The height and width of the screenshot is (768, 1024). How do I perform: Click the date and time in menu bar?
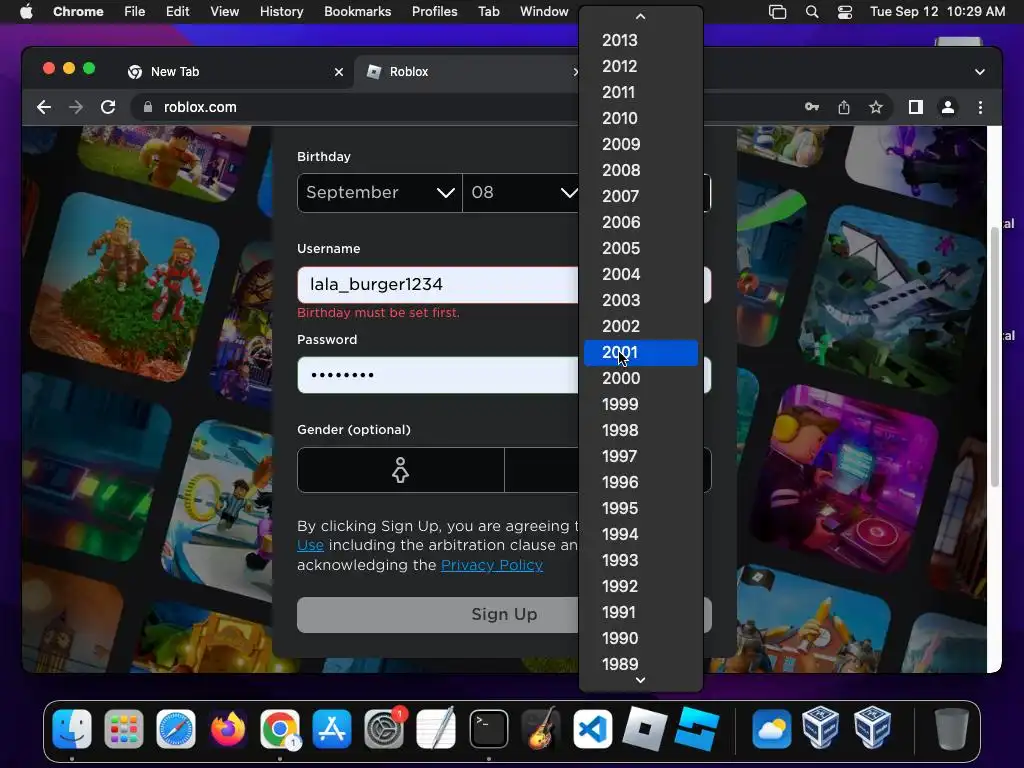[937, 12]
